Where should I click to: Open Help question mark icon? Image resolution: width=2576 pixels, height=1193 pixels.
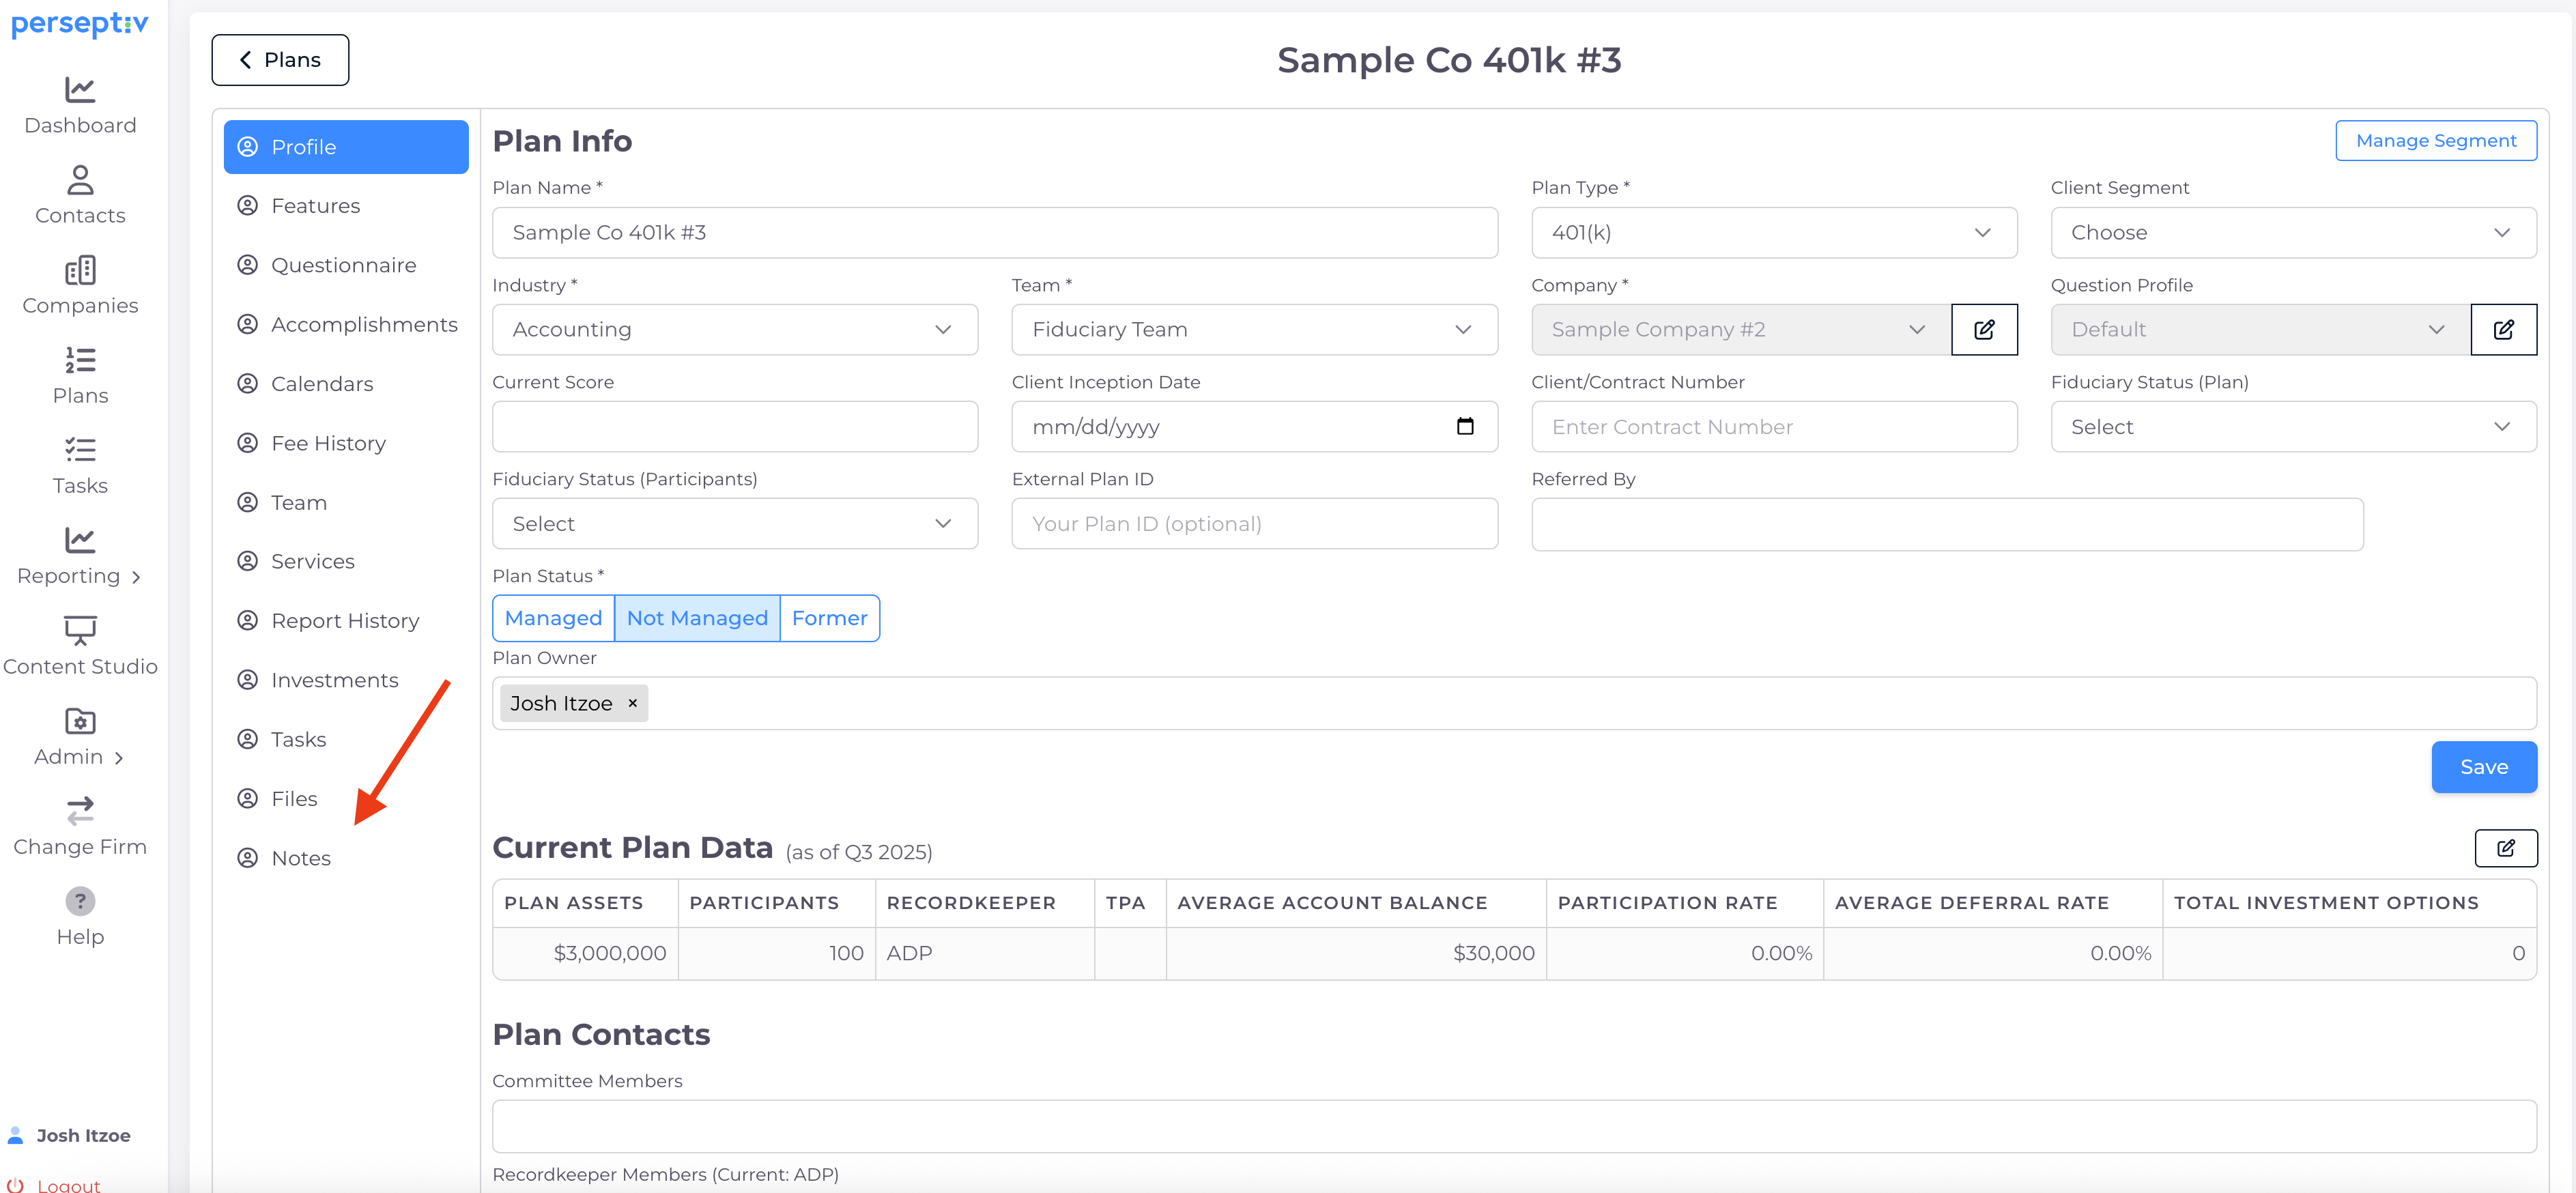pyautogui.click(x=80, y=901)
